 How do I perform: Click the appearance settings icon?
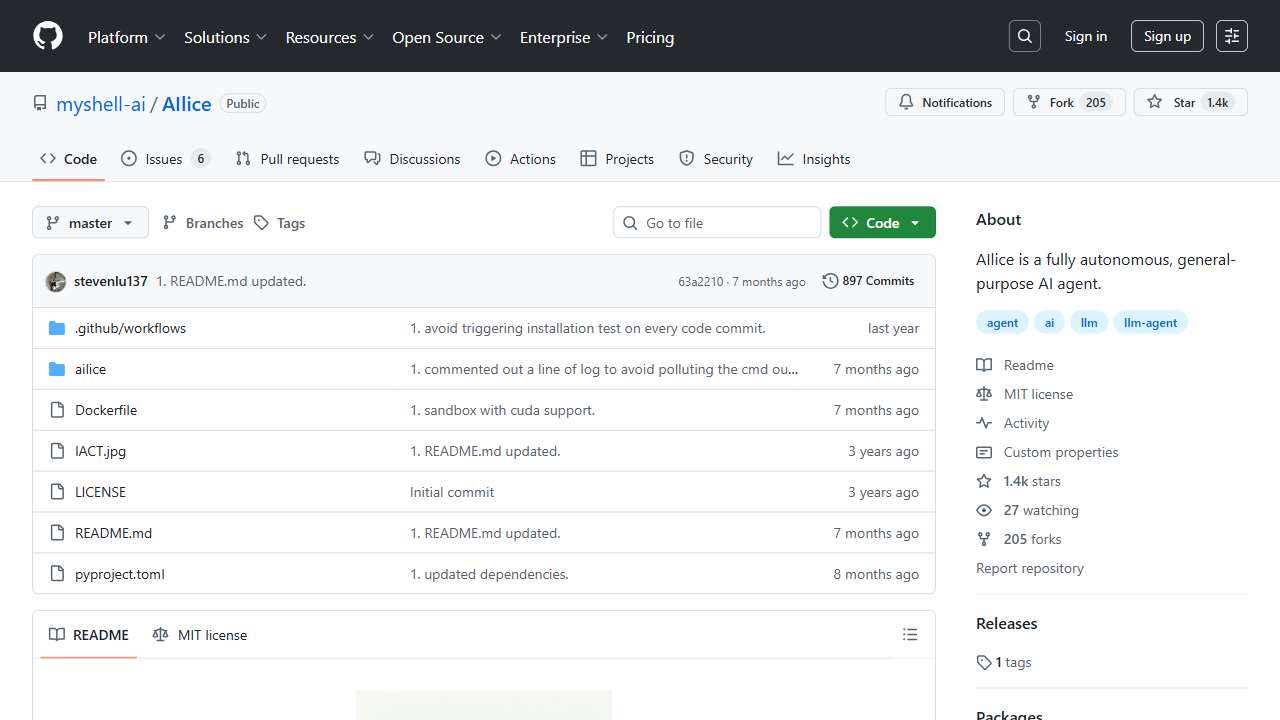[1232, 36]
